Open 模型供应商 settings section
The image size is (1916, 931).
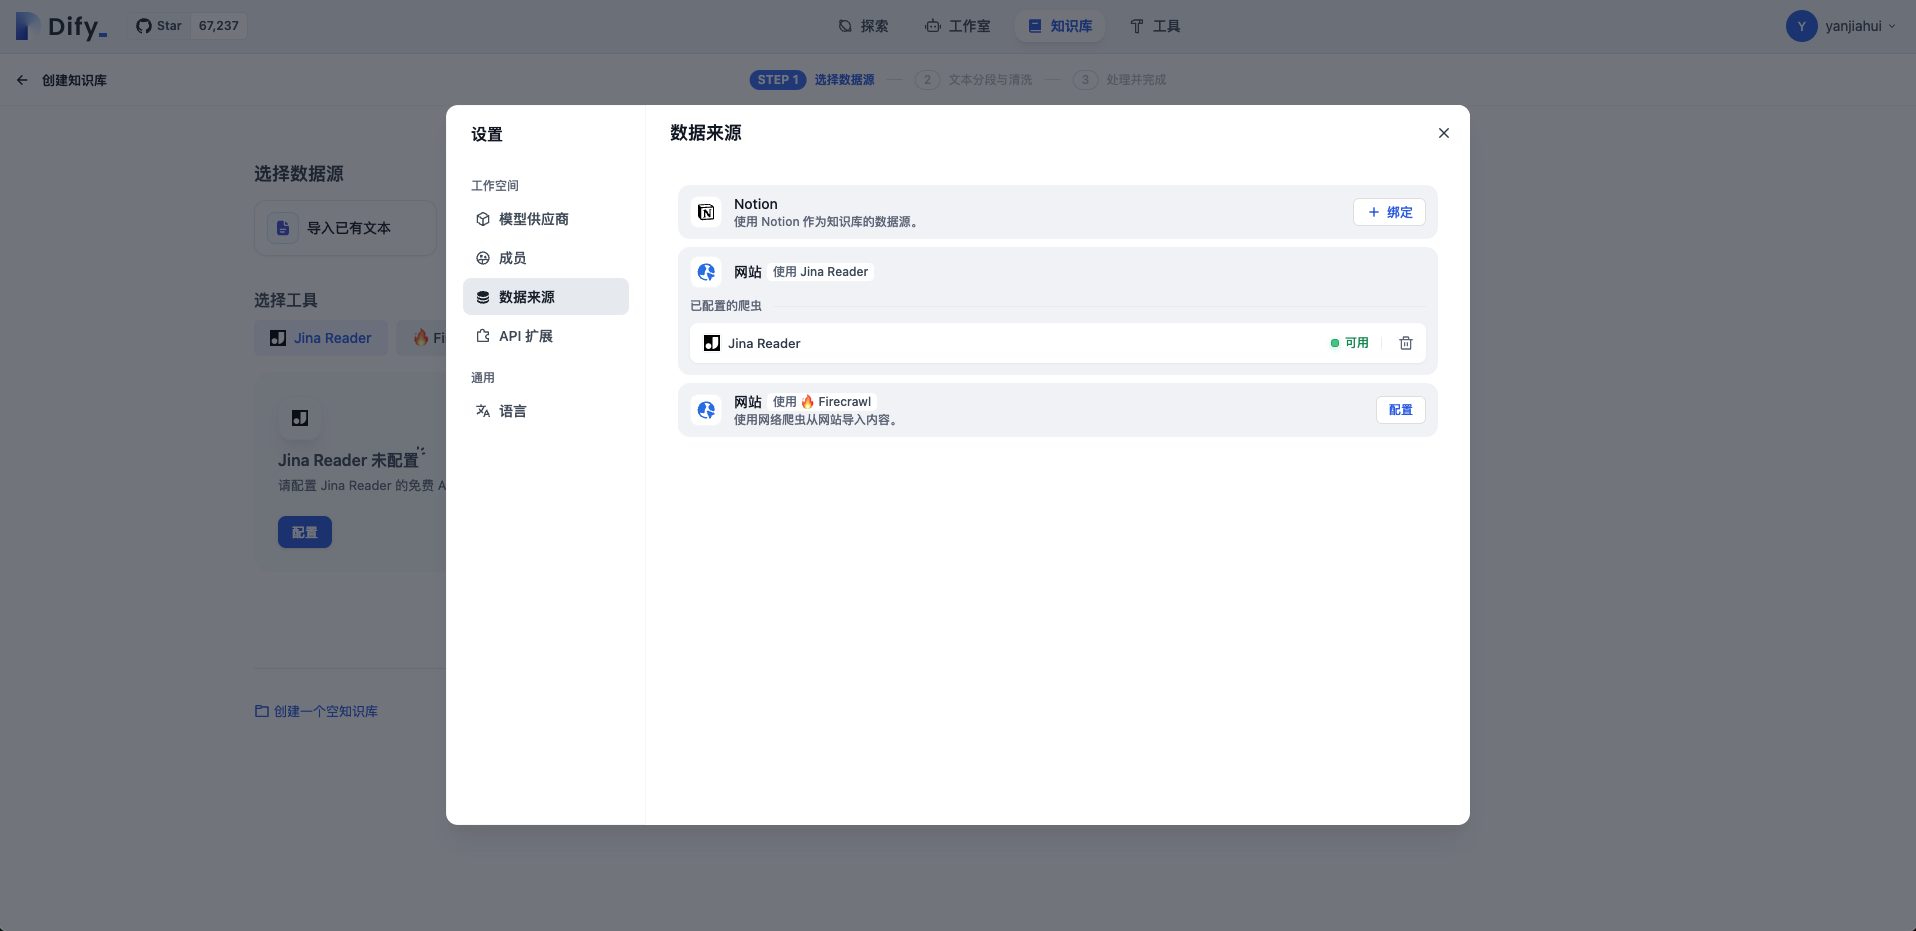pos(533,219)
